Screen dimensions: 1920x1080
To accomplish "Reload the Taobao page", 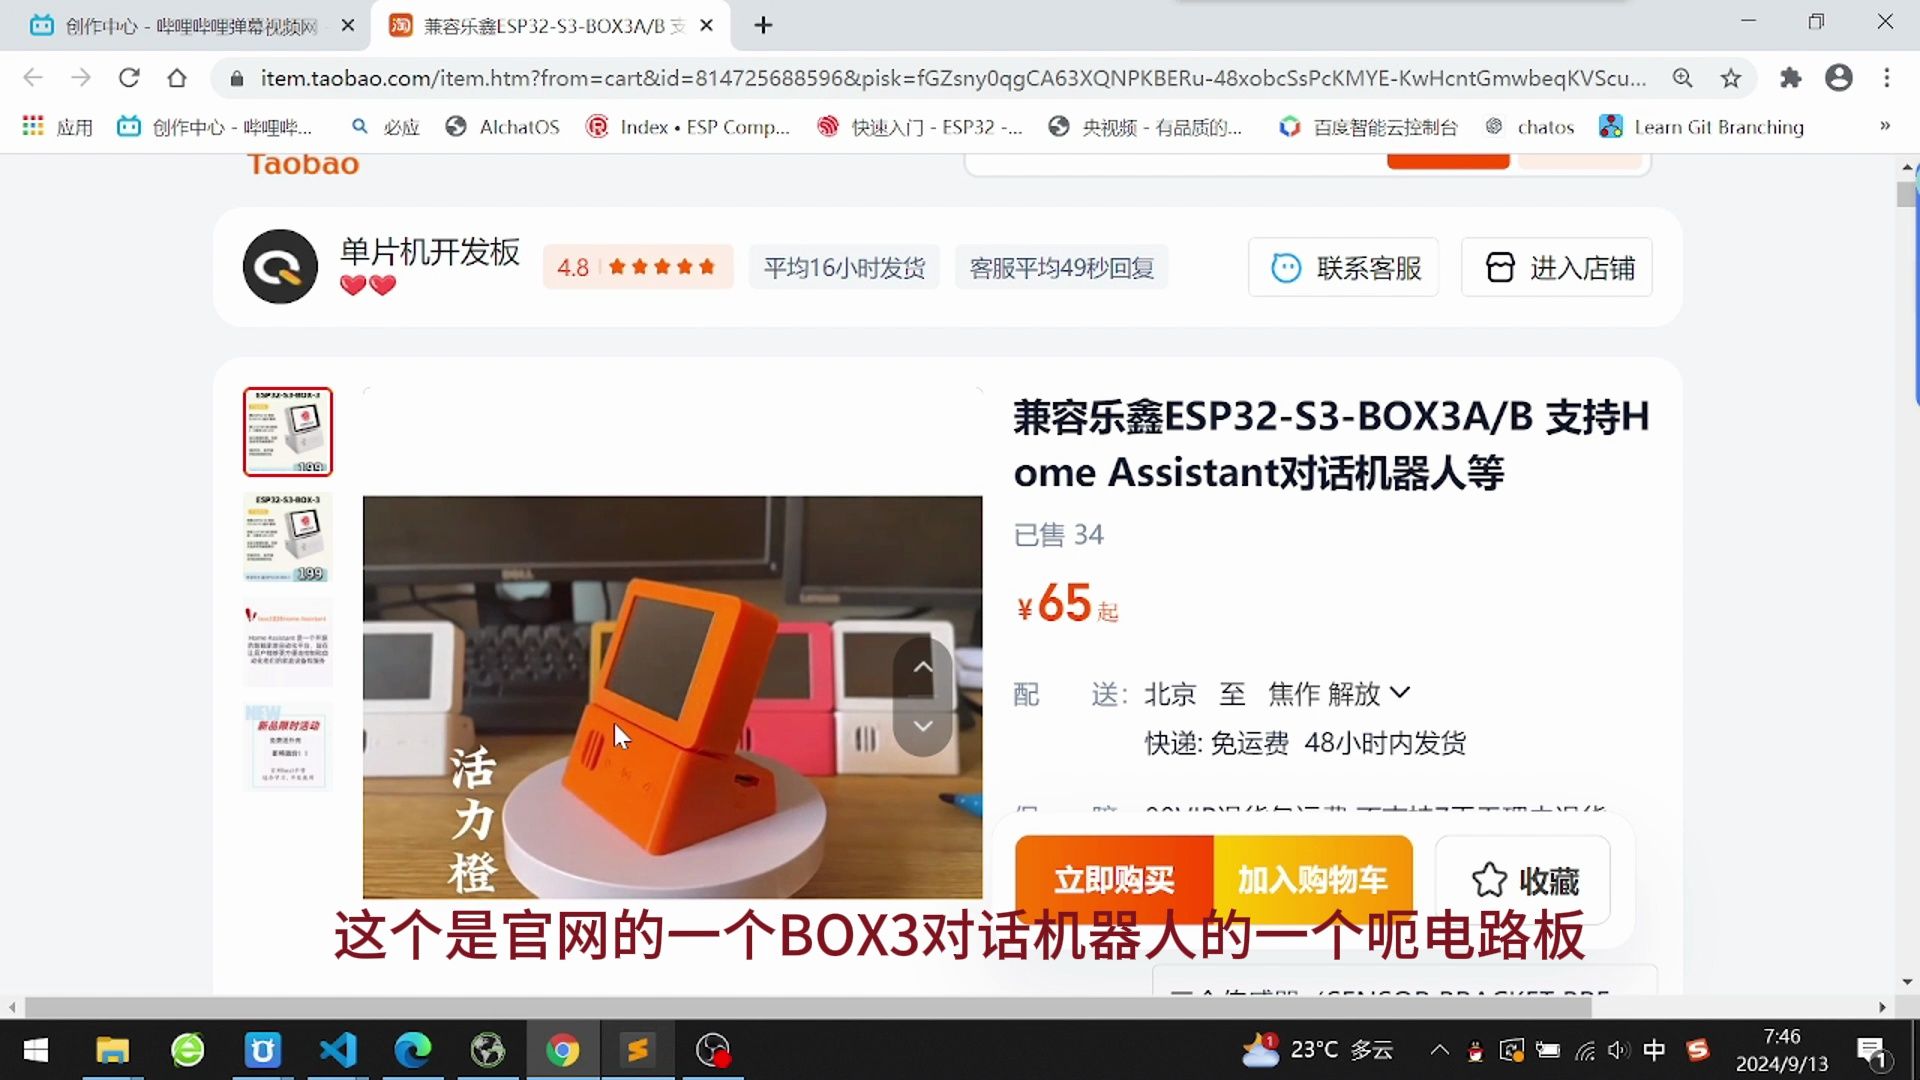I will (x=129, y=78).
